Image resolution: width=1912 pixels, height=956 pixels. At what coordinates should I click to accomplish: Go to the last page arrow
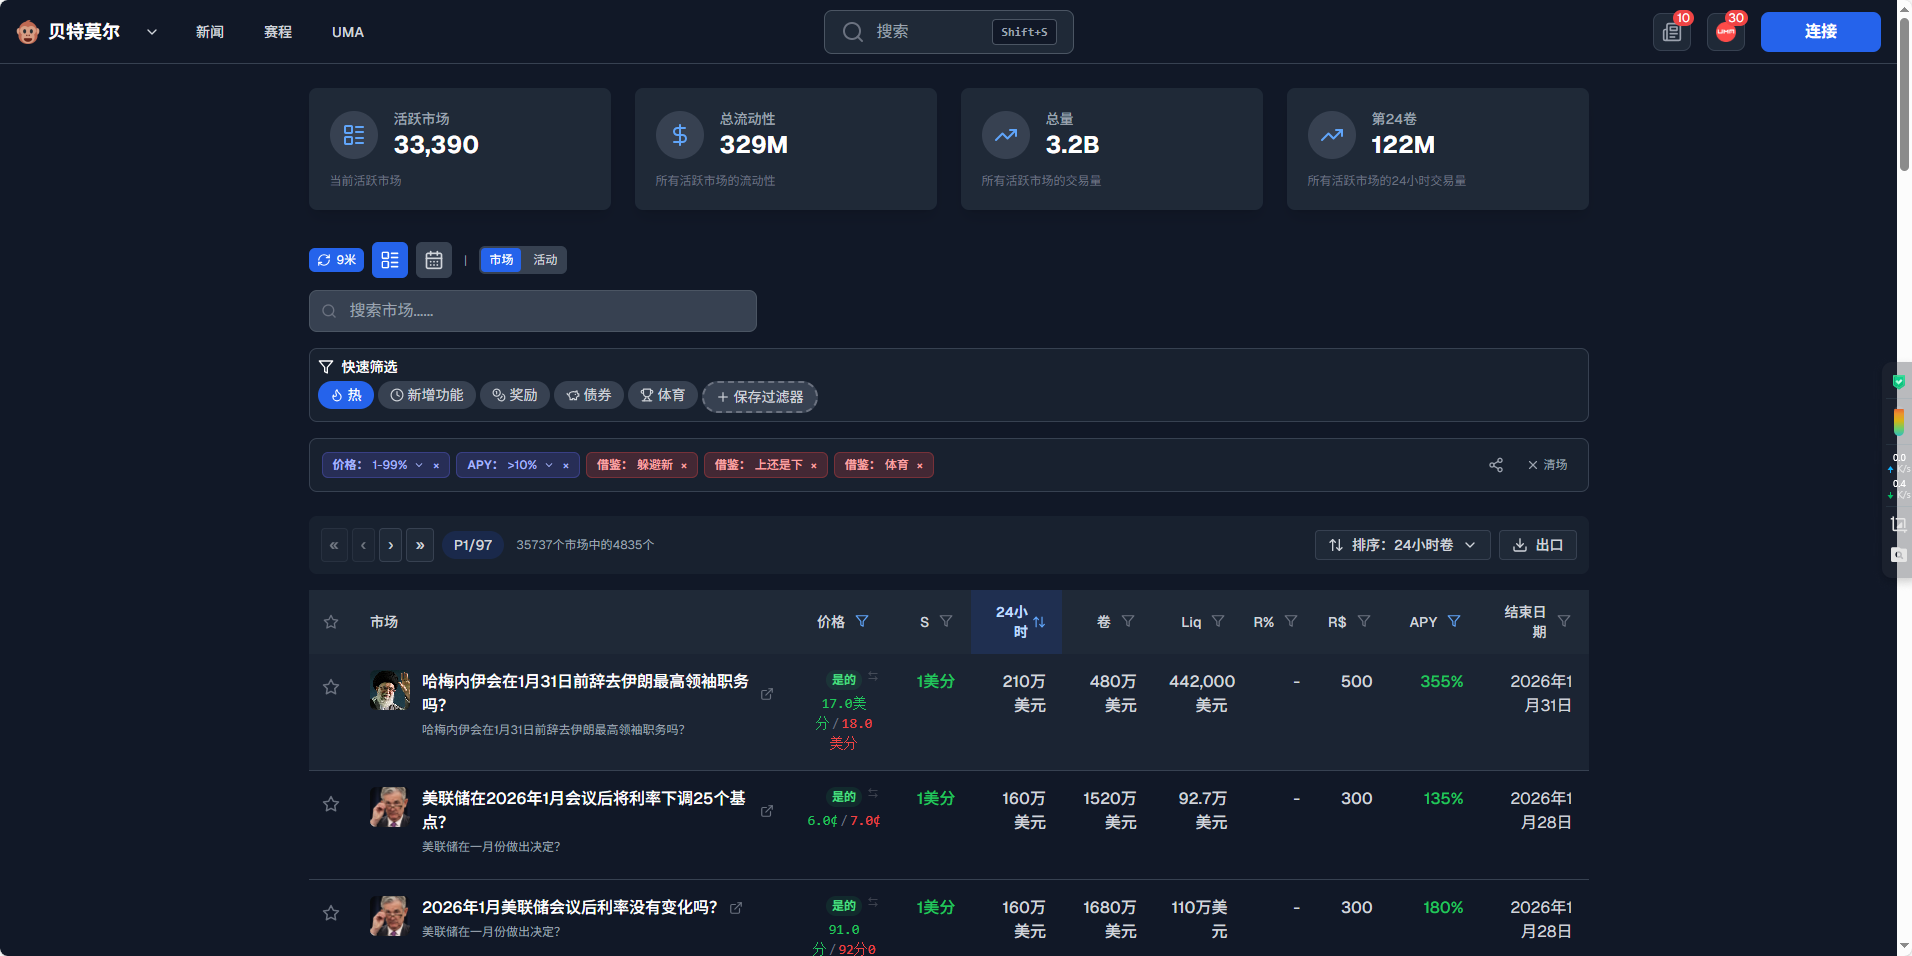(420, 545)
